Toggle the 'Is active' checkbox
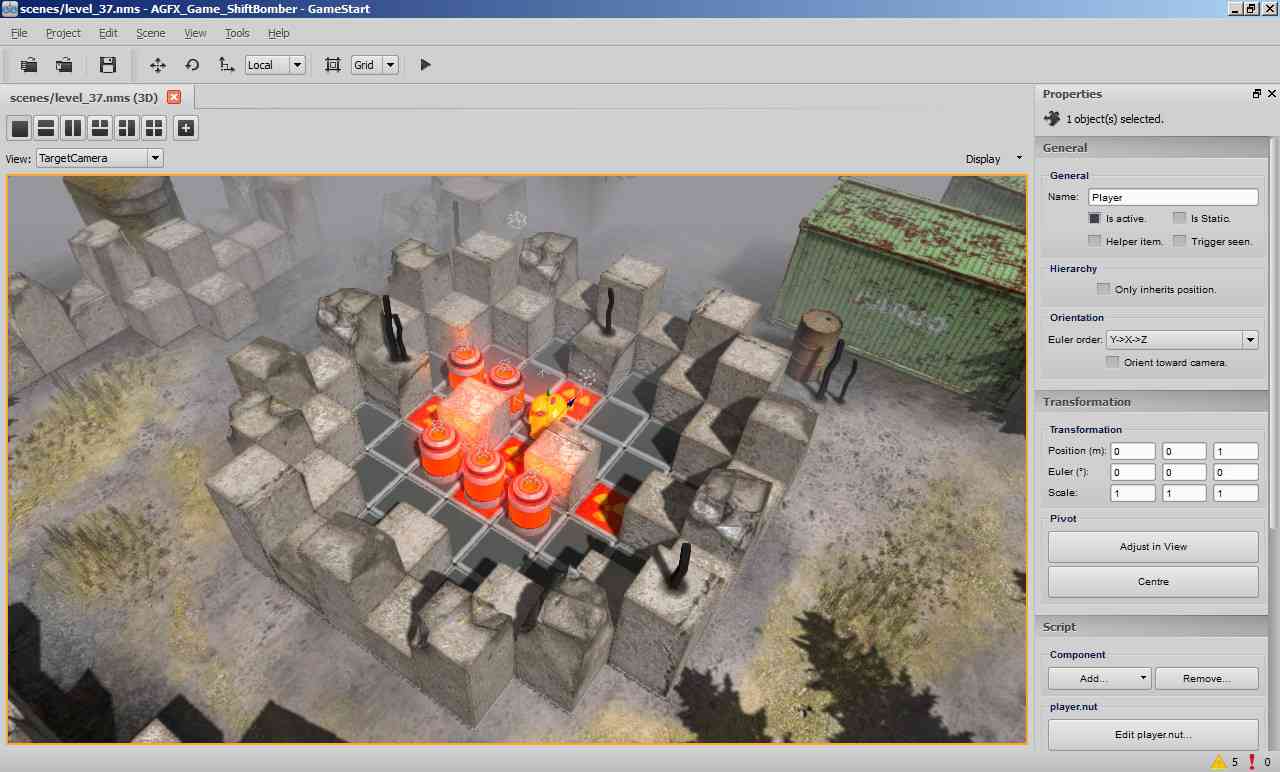1280x772 pixels. pos(1095,218)
